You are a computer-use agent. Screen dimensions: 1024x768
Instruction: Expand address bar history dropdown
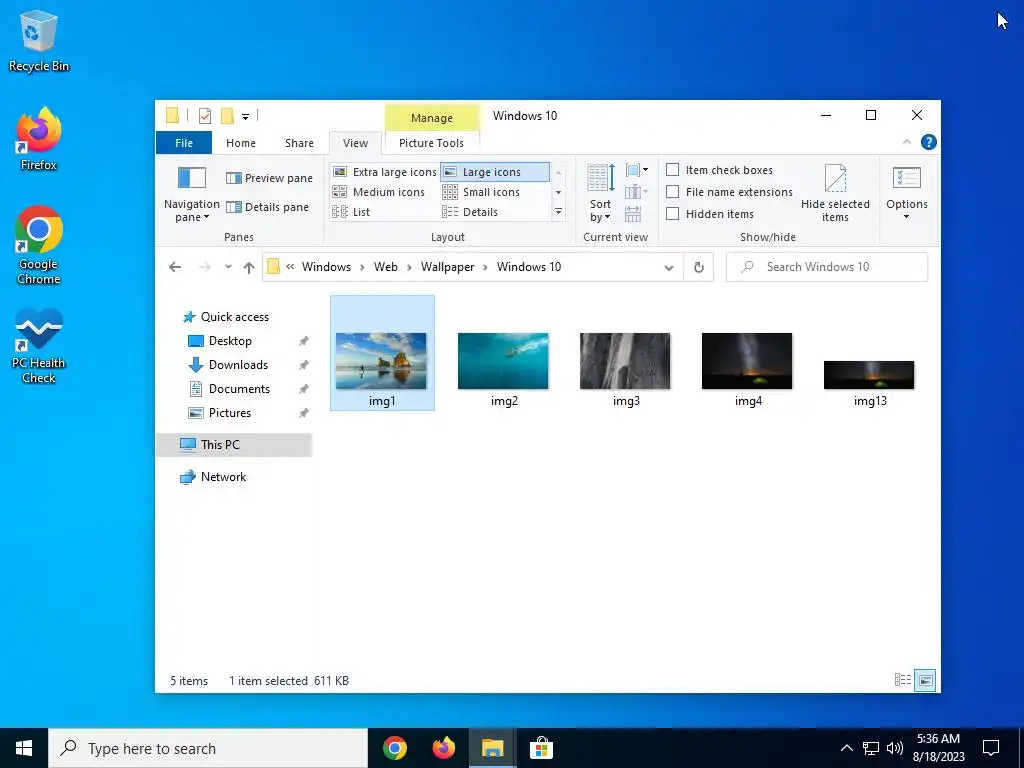coord(669,267)
